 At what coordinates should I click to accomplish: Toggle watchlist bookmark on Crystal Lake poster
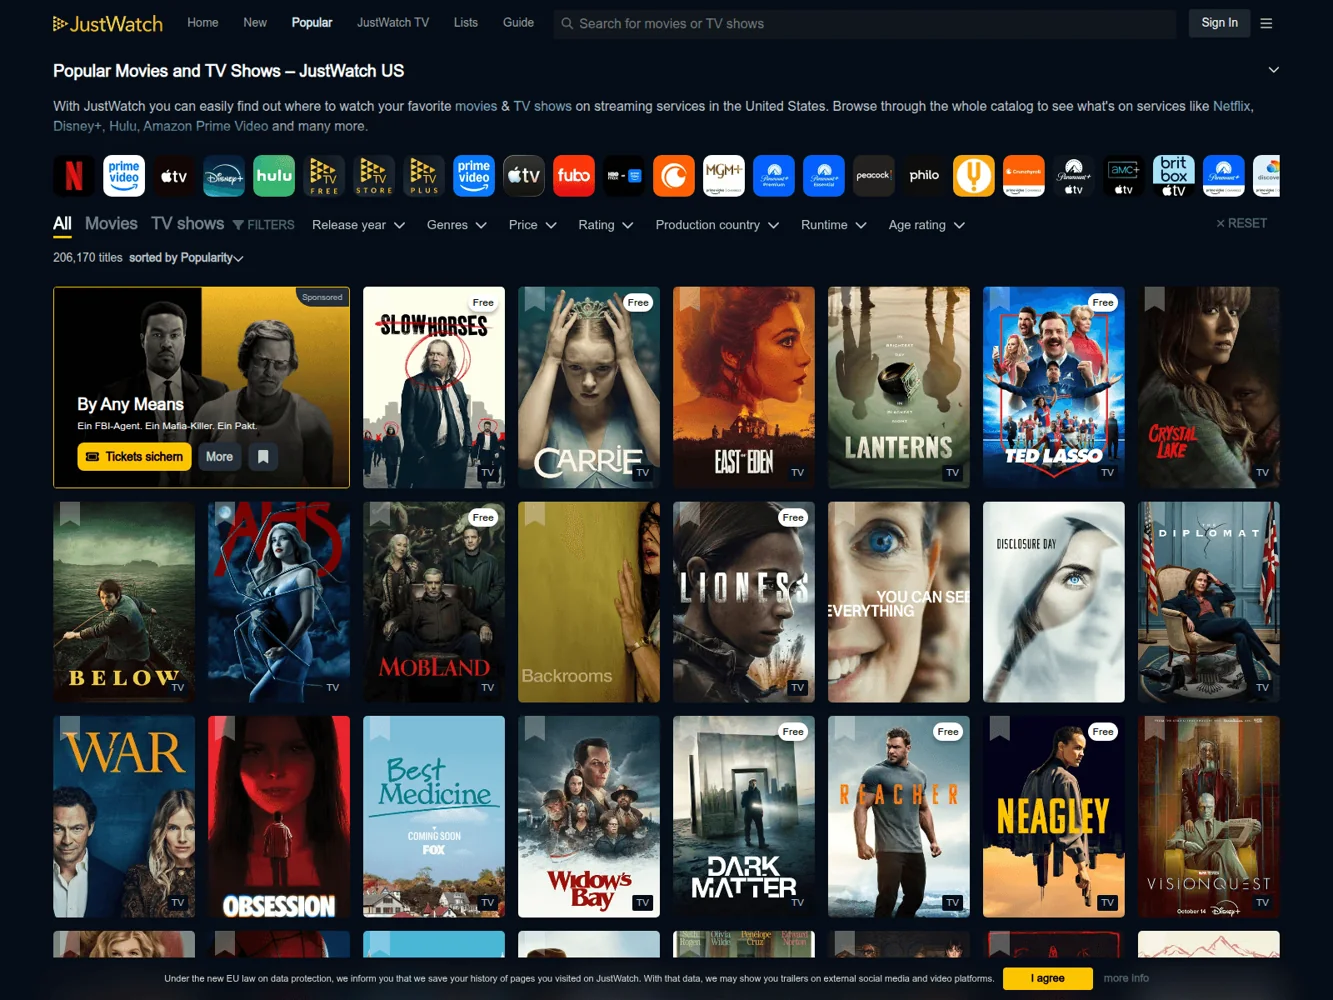click(x=1155, y=298)
